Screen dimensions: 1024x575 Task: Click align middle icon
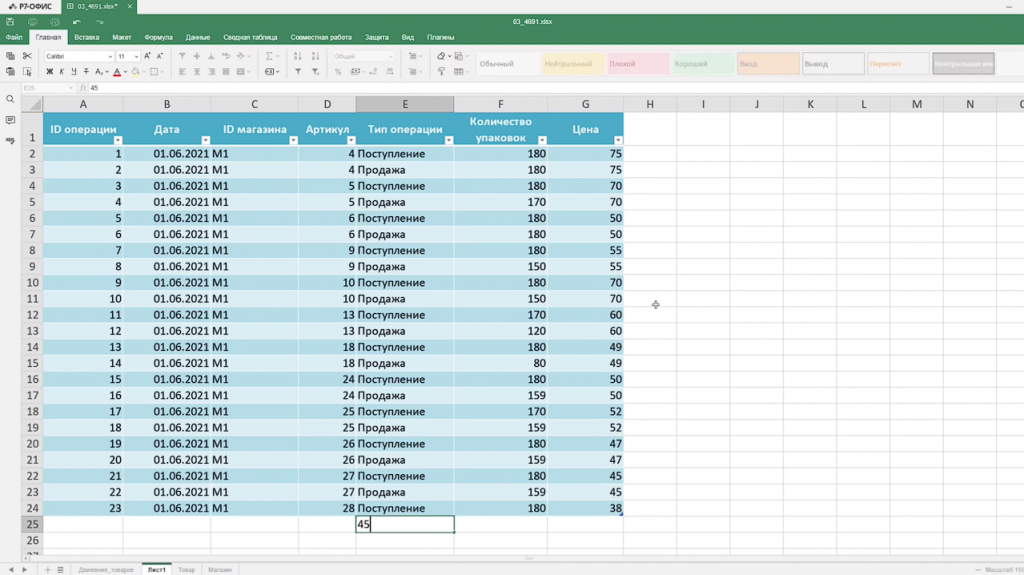pyautogui.click(x=197, y=56)
